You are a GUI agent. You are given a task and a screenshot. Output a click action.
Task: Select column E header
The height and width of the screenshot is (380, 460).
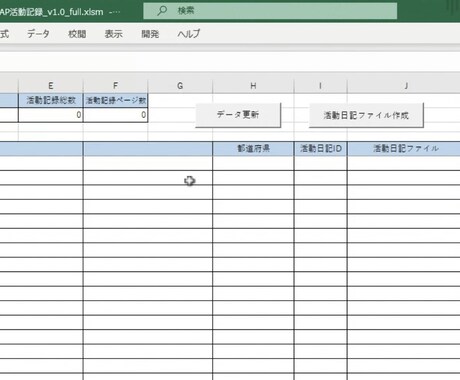pos(51,86)
